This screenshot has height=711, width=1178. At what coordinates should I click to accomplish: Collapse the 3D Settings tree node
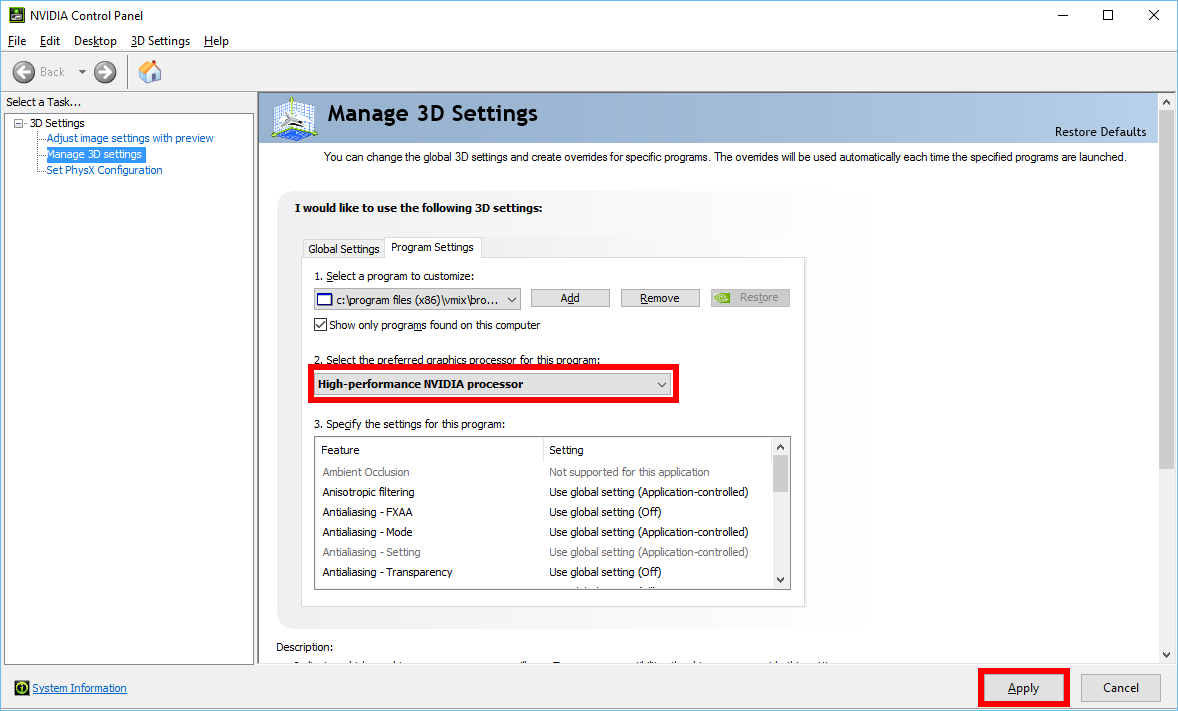pyautogui.click(x=19, y=123)
